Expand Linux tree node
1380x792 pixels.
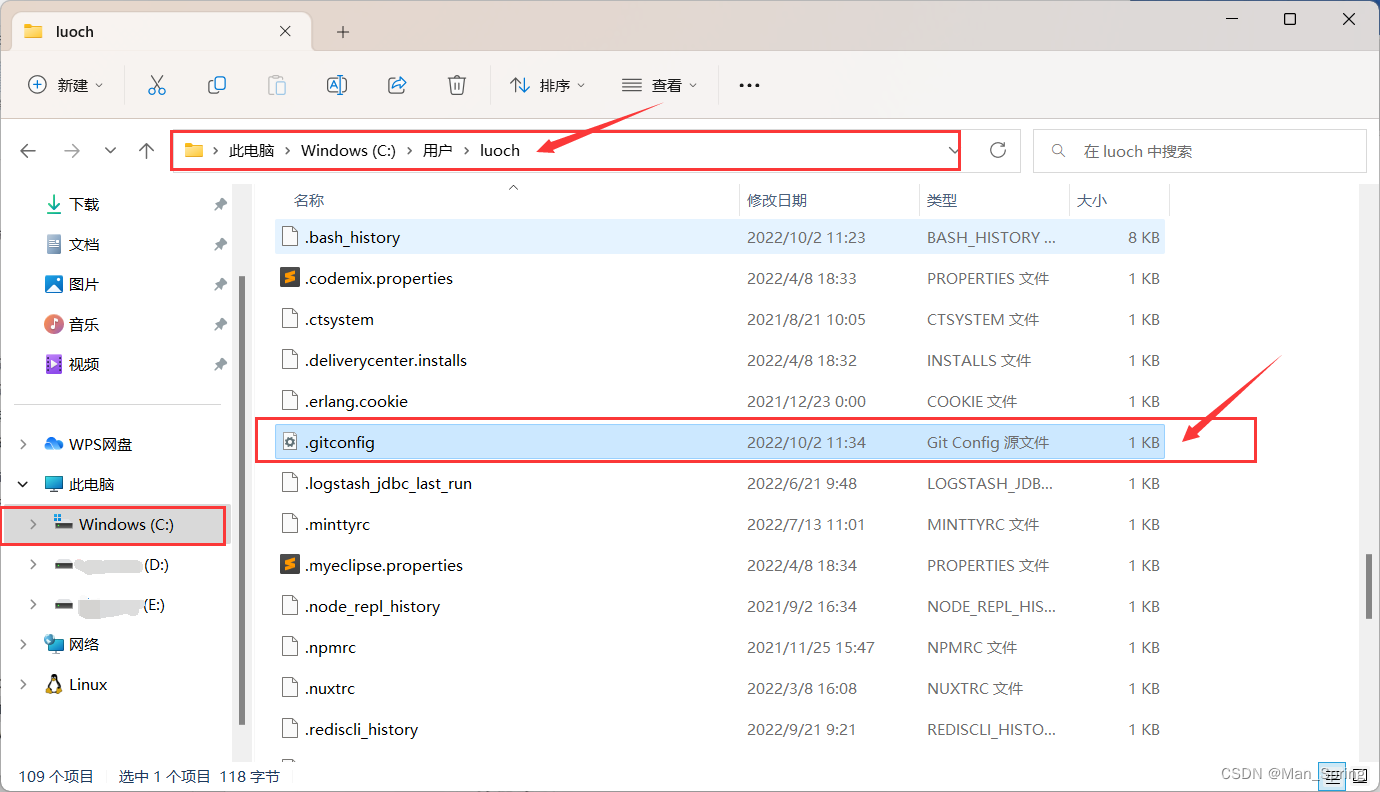(24, 685)
